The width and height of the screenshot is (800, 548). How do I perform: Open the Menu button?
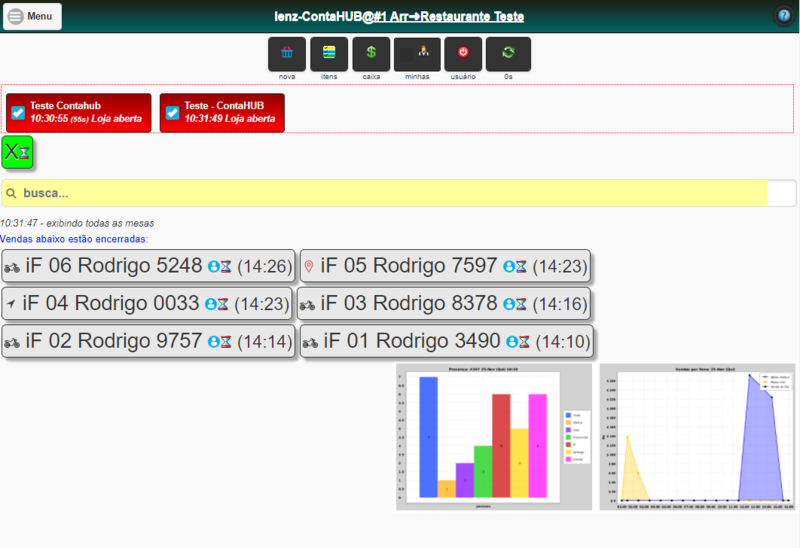coord(32,16)
